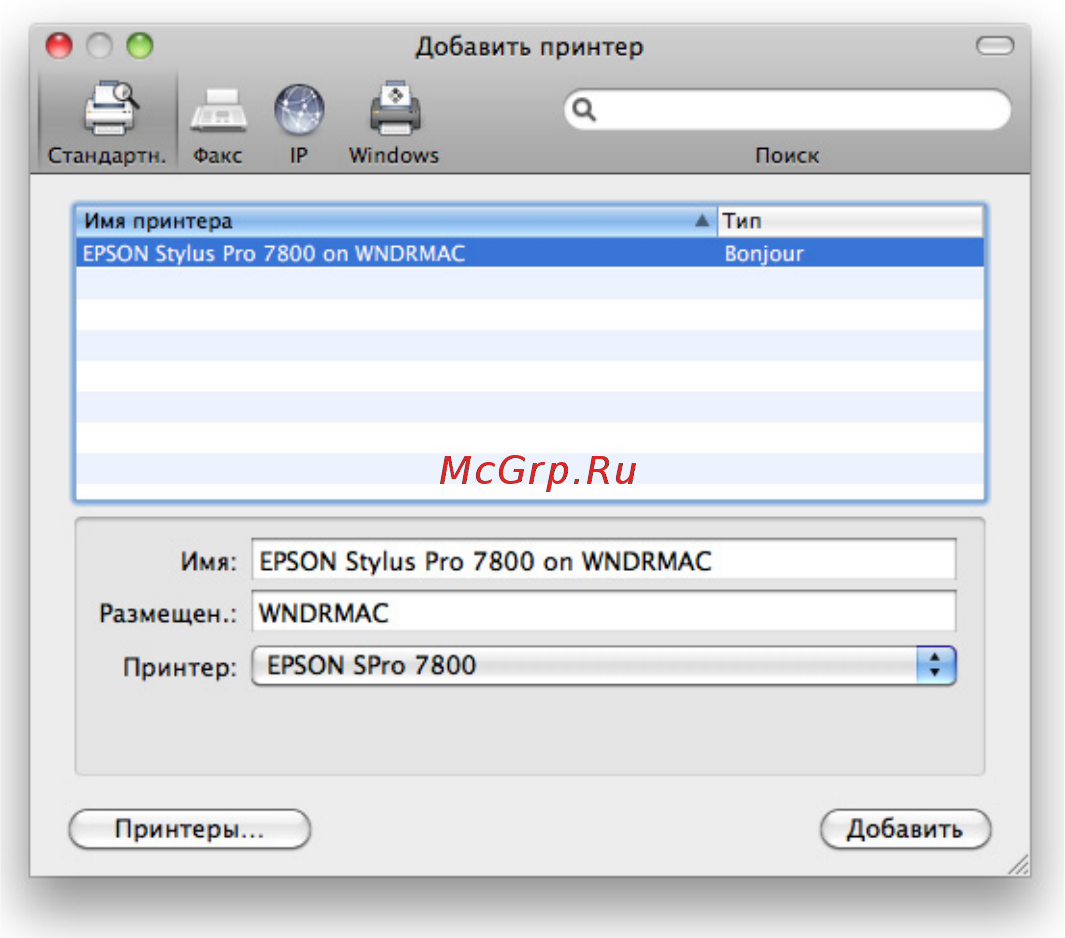
Task: Zoom window with the green button
Action: tap(140, 46)
